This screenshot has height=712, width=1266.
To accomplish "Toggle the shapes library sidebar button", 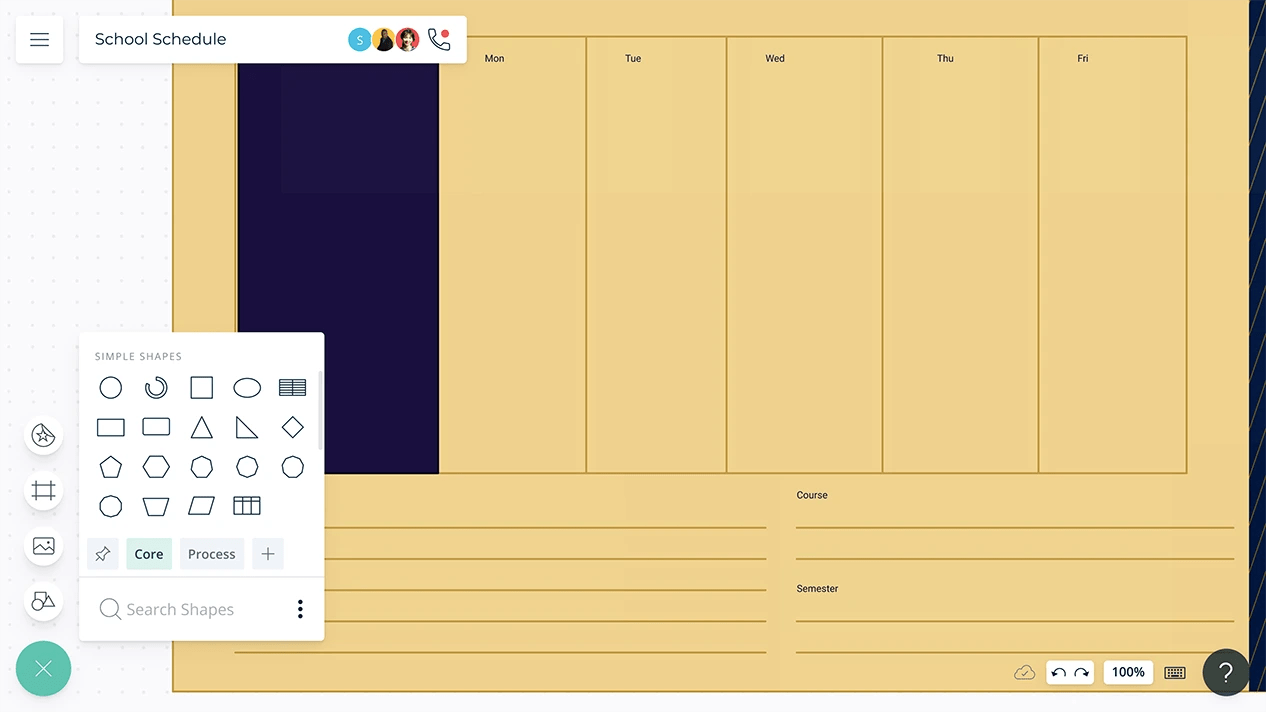I will pos(43,601).
